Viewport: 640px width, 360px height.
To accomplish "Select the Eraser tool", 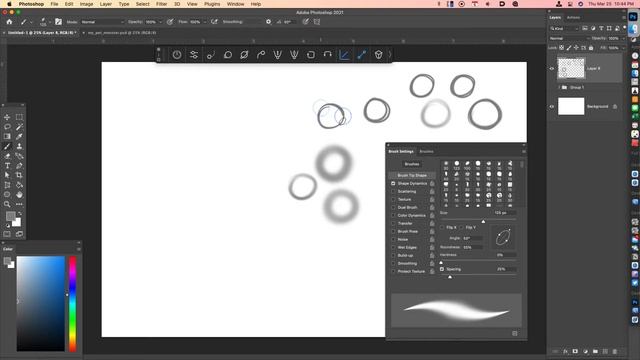I will click(7, 156).
